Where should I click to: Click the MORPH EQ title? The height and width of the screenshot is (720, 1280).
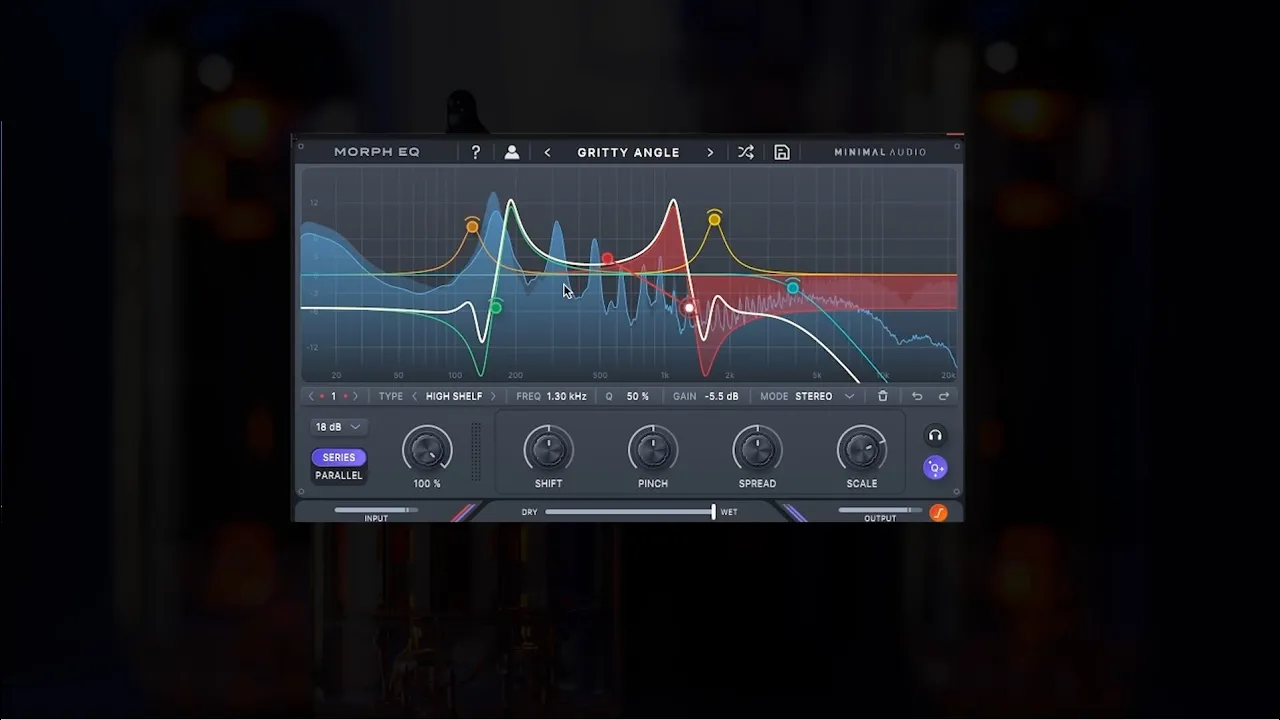click(377, 152)
